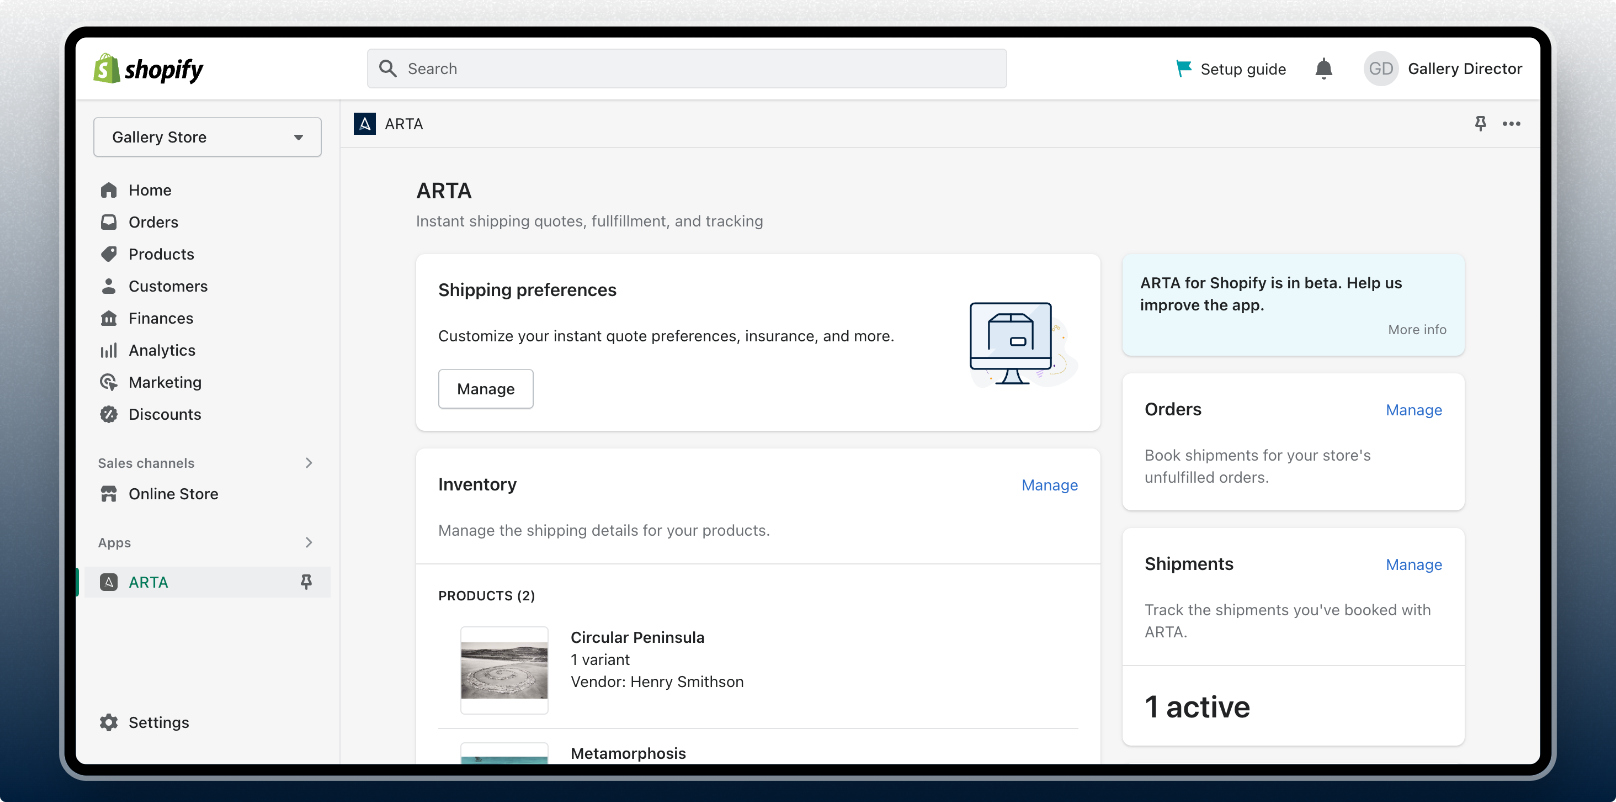Viewport: 1616px width, 802px height.
Task: Open notifications bell
Action: pos(1324,68)
